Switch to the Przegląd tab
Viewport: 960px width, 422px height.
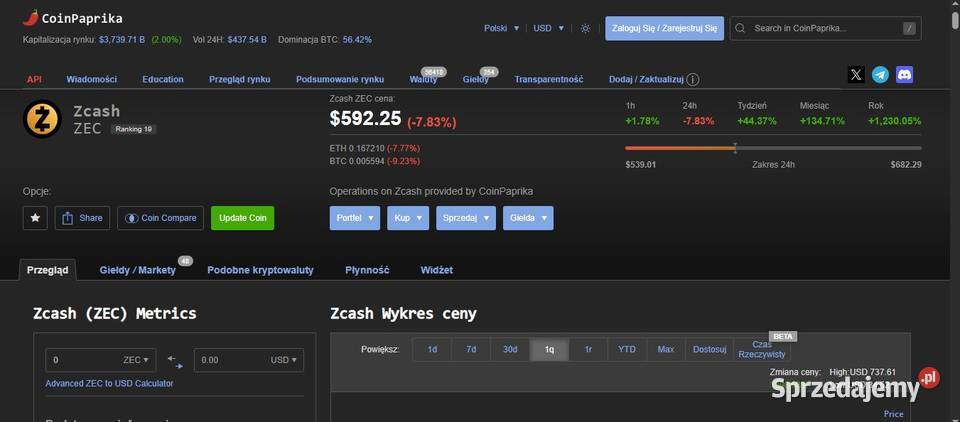48,270
